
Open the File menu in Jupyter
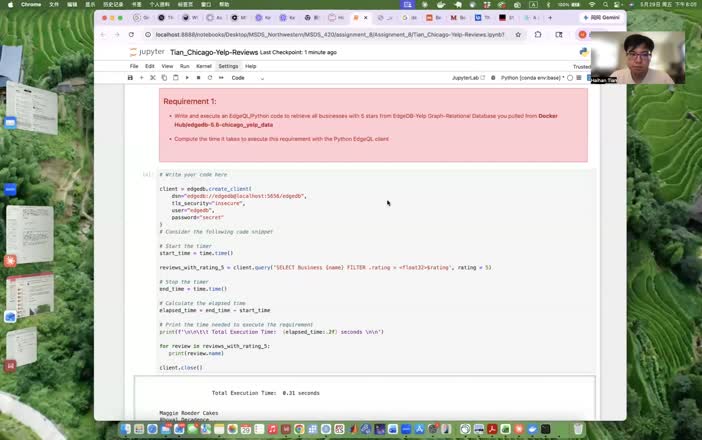pyautogui.click(x=134, y=66)
